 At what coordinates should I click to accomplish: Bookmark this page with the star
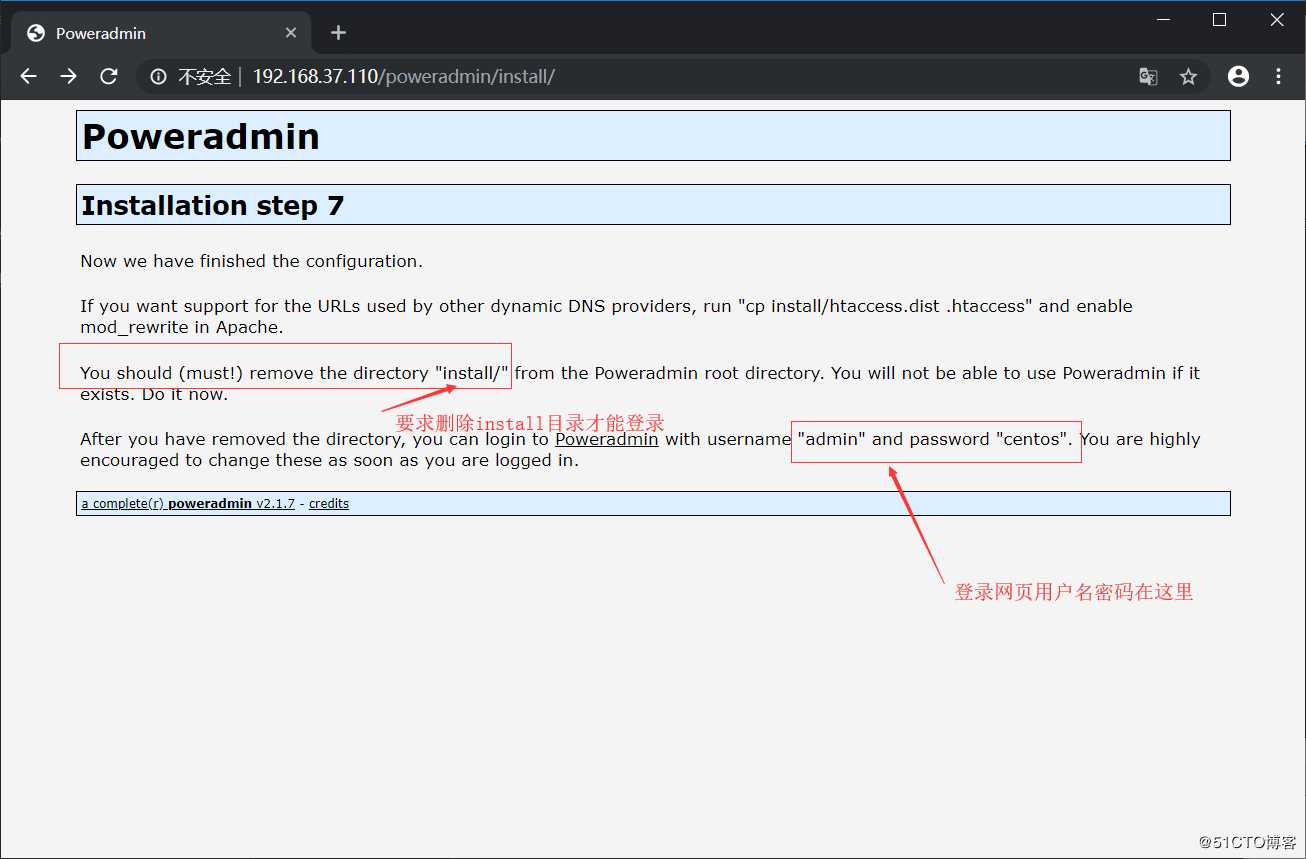[x=1188, y=76]
